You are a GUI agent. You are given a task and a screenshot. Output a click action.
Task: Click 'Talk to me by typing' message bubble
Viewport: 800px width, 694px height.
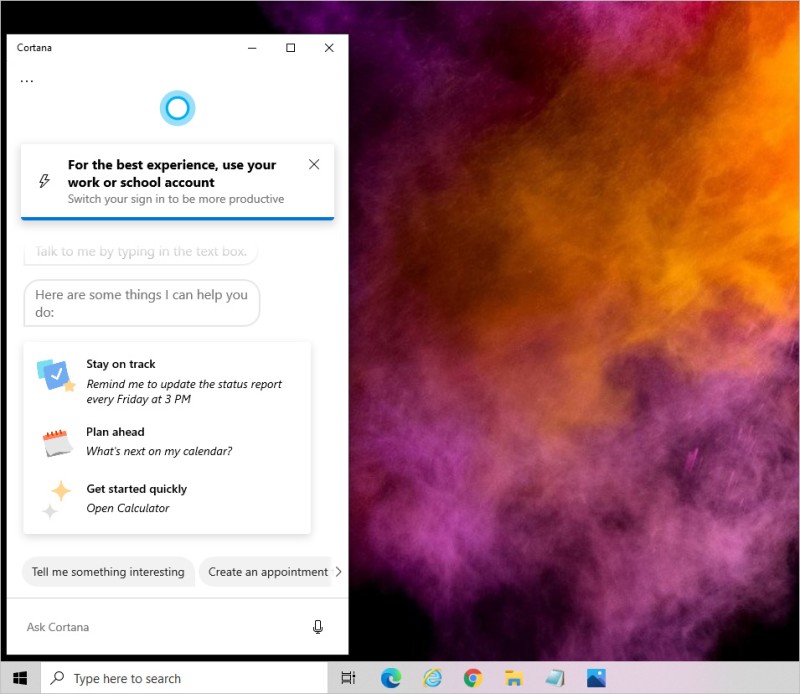(x=140, y=252)
